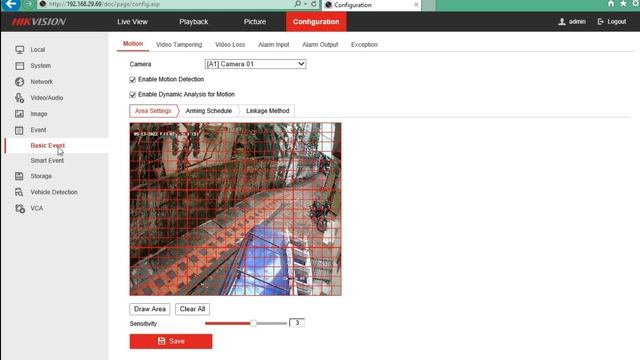
Task: Open the Video Tampering tab
Action: click(x=179, y=44)
